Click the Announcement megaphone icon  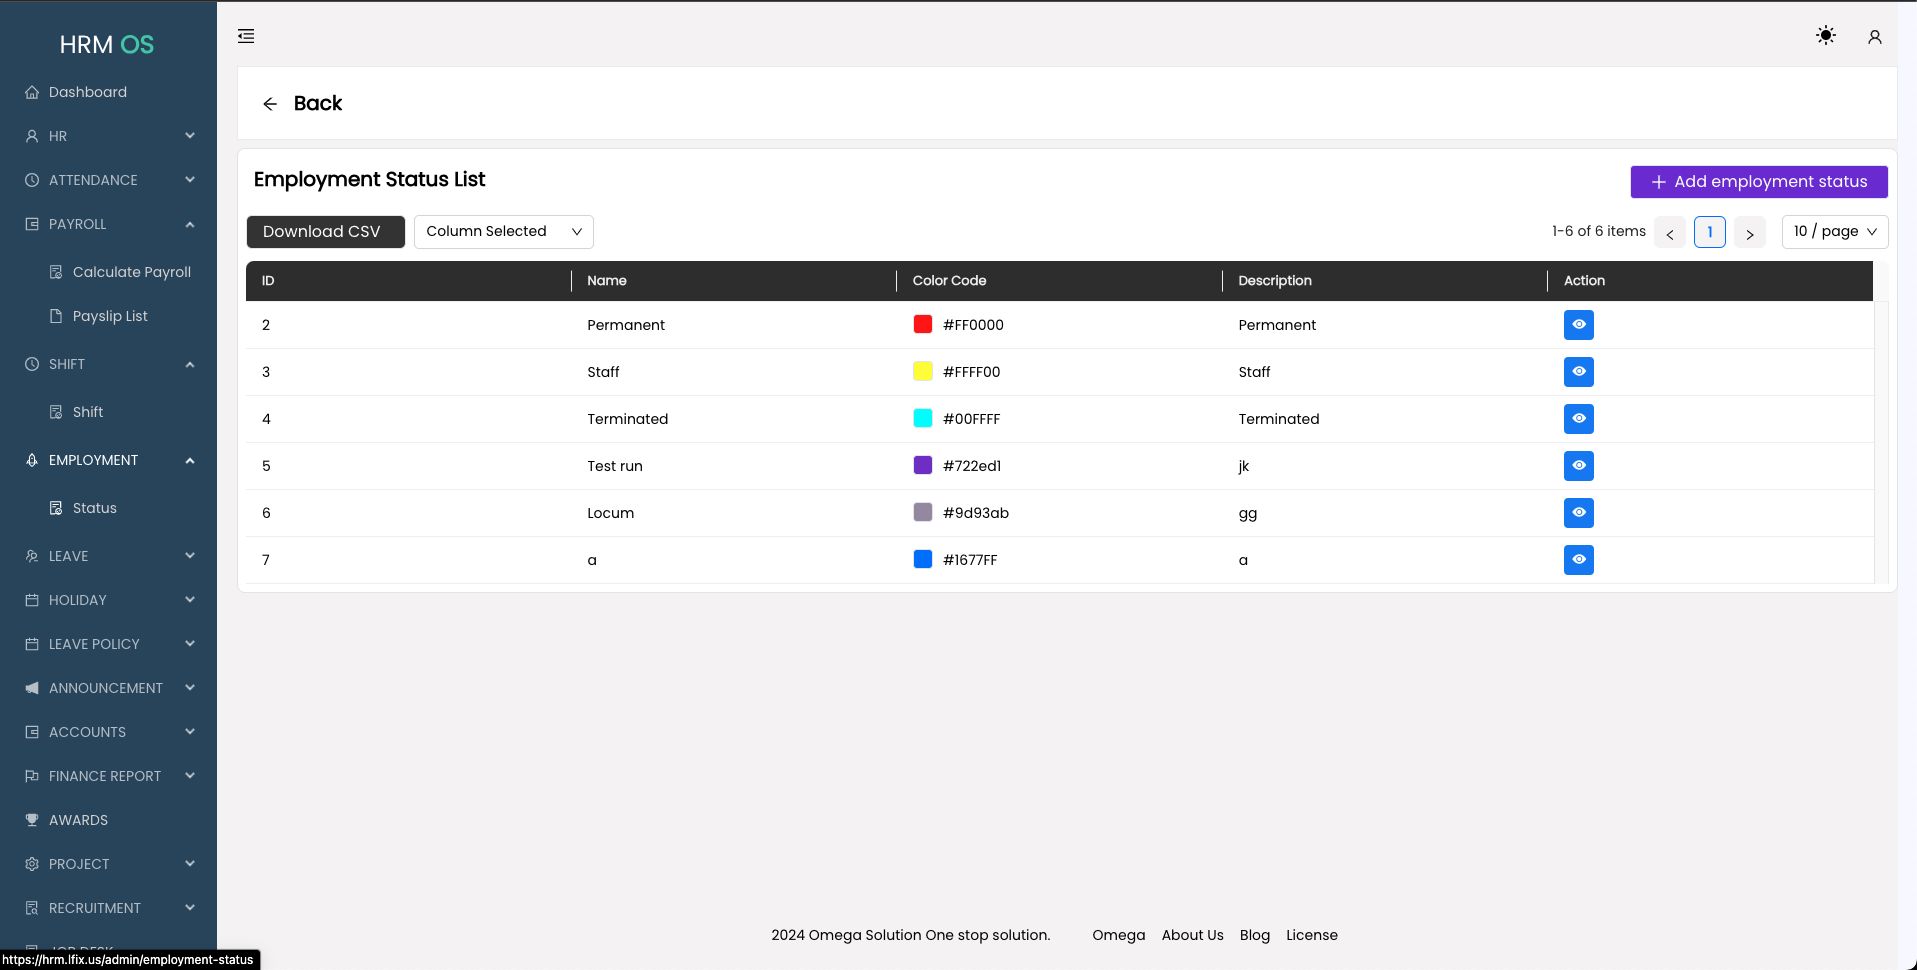[x=32, y=688]
